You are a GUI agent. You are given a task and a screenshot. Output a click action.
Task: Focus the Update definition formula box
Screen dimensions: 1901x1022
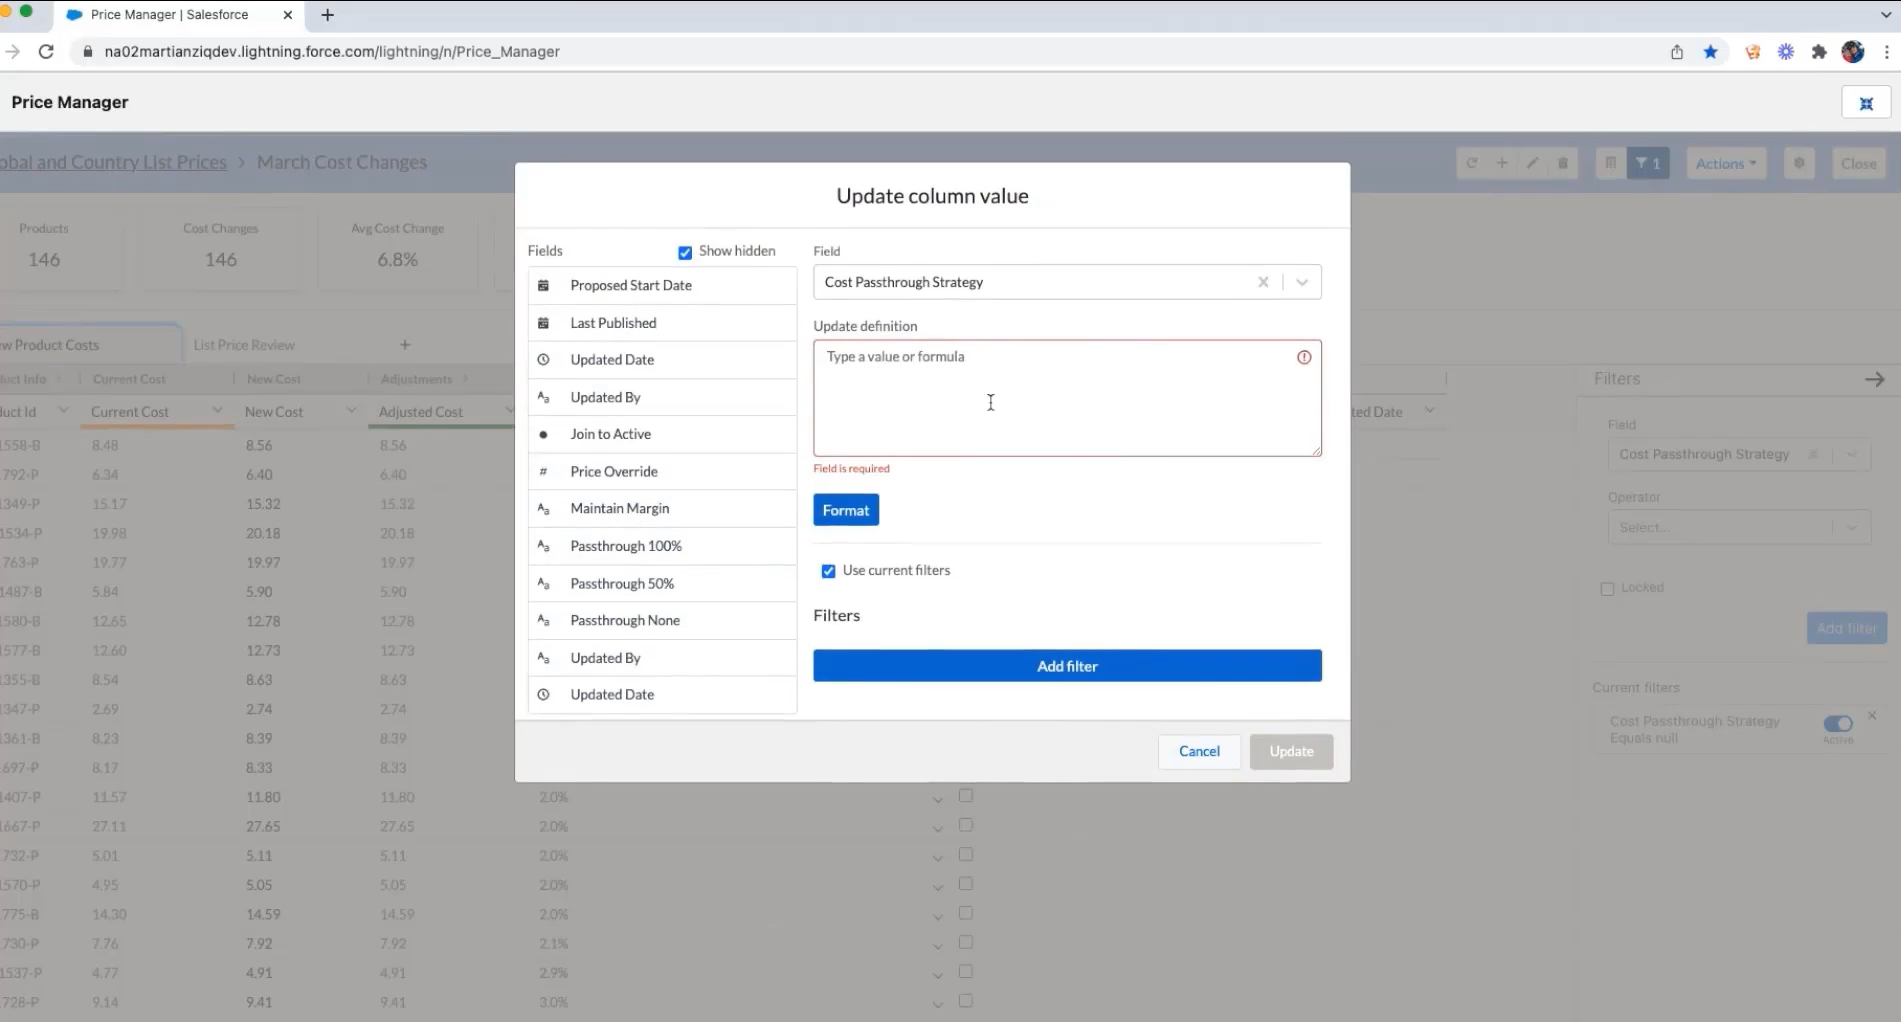point(1067,398)
